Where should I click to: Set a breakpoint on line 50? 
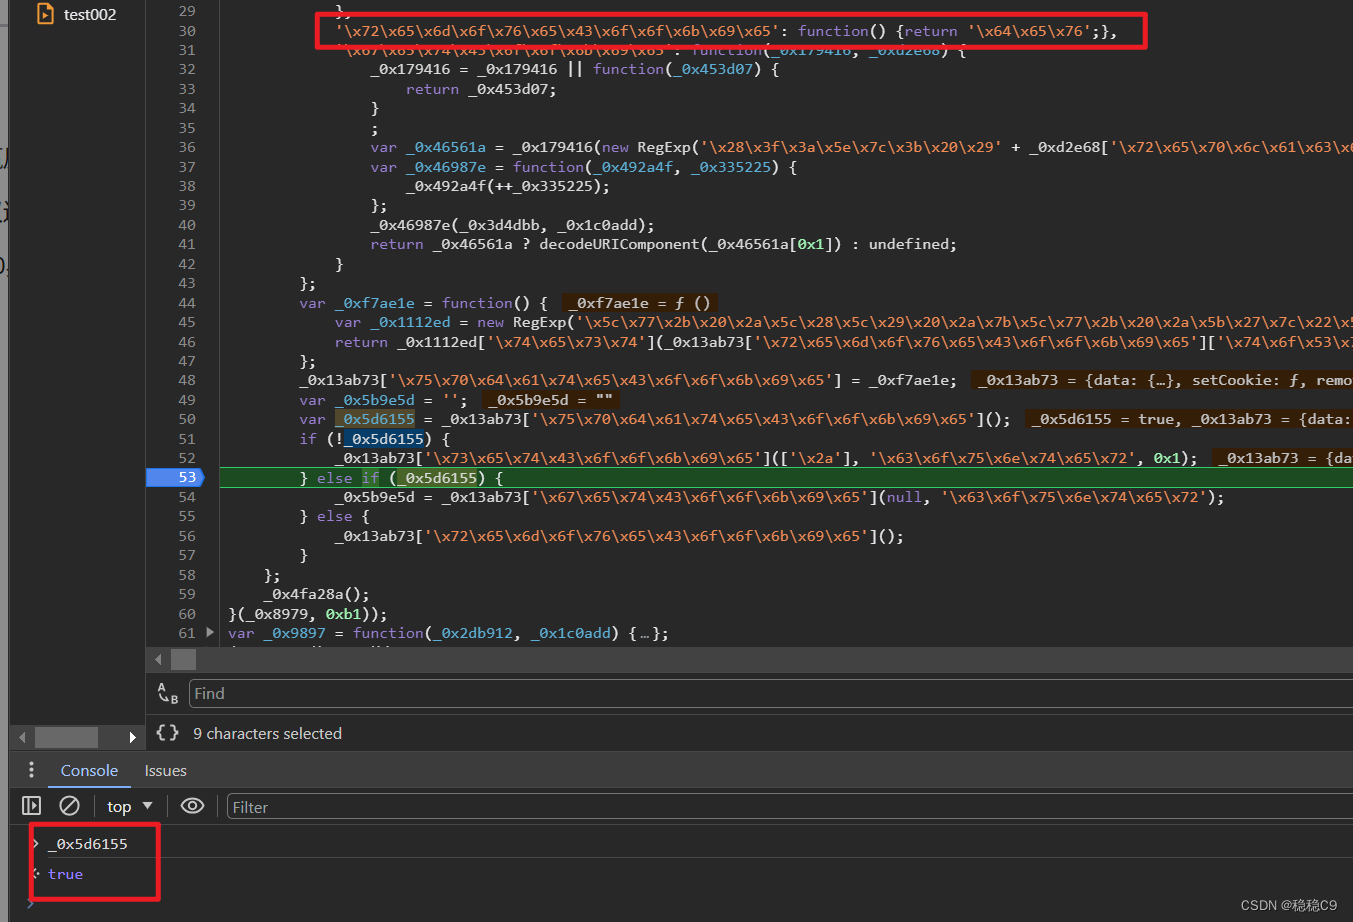[187, 419]
